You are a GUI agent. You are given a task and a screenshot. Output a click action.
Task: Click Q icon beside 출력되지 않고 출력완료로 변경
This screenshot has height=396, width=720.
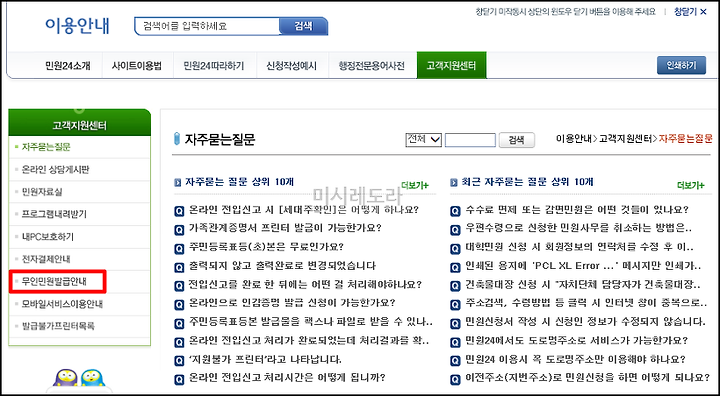(x=179, y=267)
